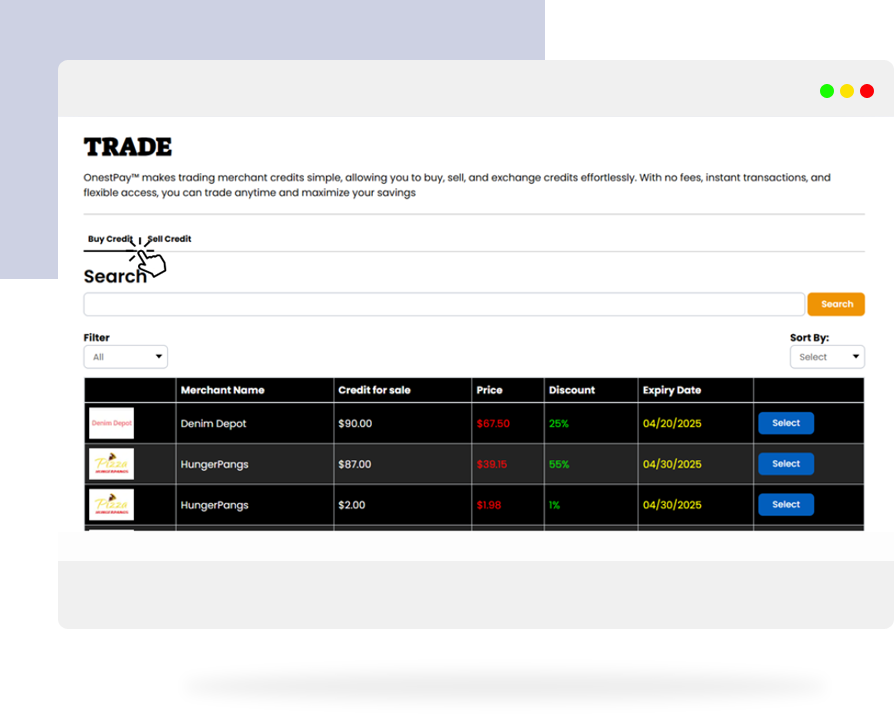This screenshot has height=714, width=894.
Task: Click the yellow window dot
Action: pyautogui.click(x=847, y=91)
